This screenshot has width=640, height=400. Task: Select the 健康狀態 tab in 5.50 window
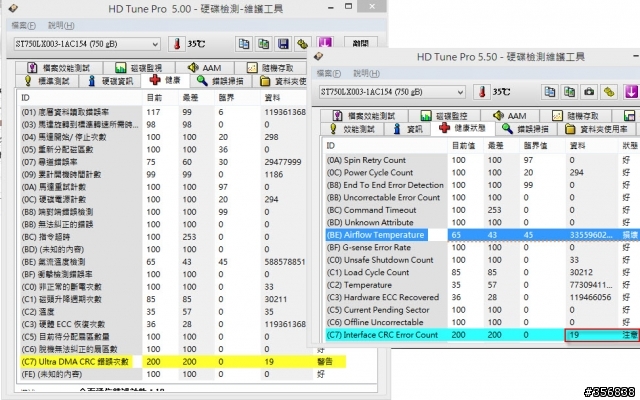point(463,128)
